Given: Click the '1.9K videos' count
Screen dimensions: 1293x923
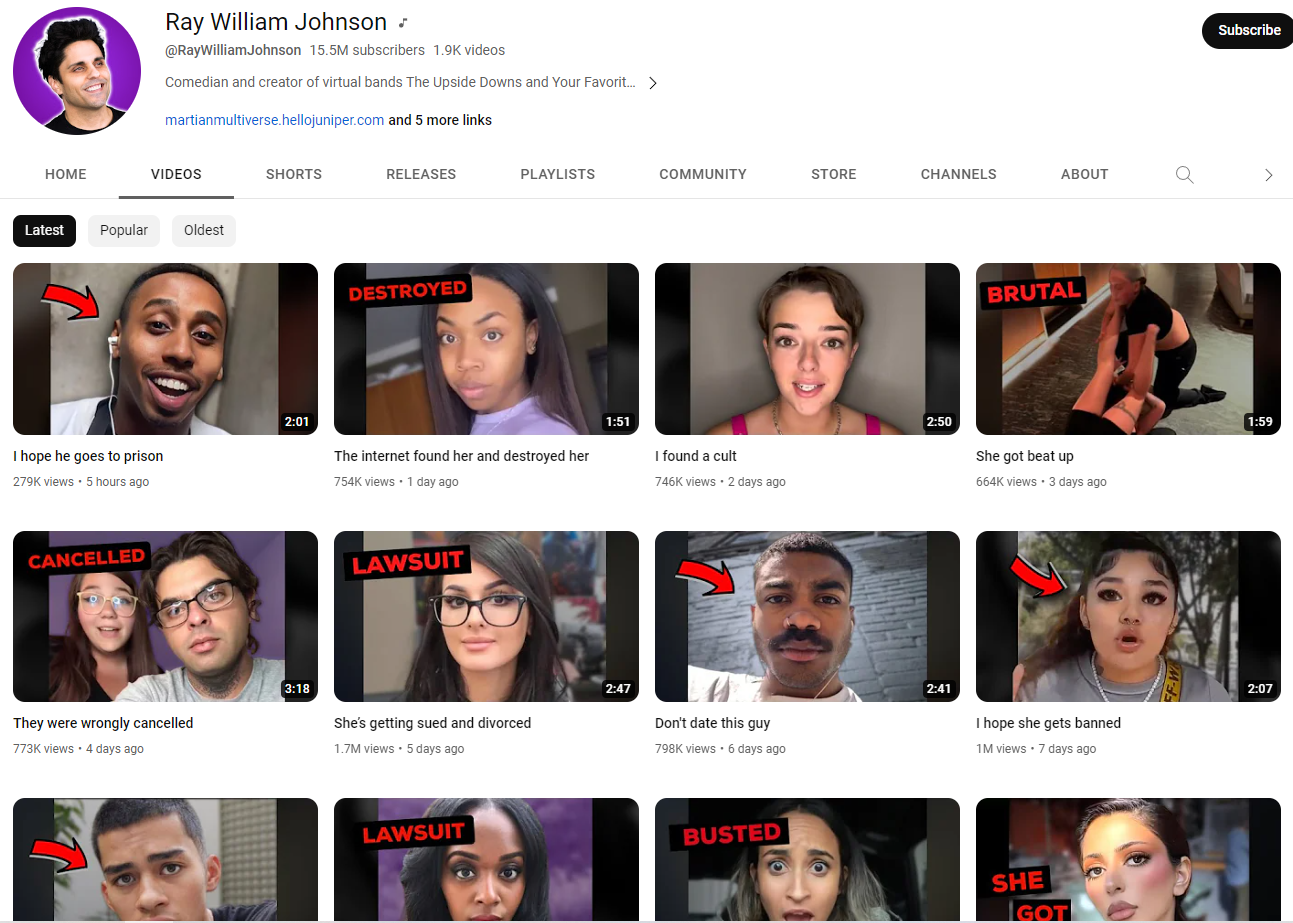Looking at the screenshot, I should tap(469, 50).
